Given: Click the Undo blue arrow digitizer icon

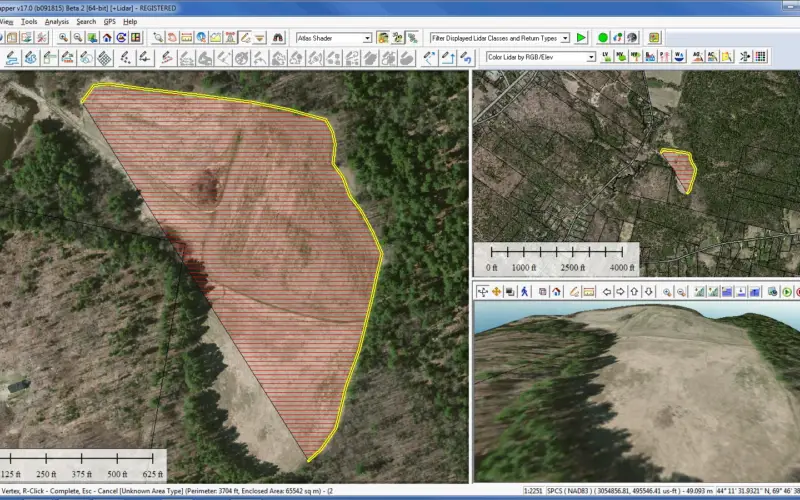Looking at the screenshot, I should click(466, 58).
